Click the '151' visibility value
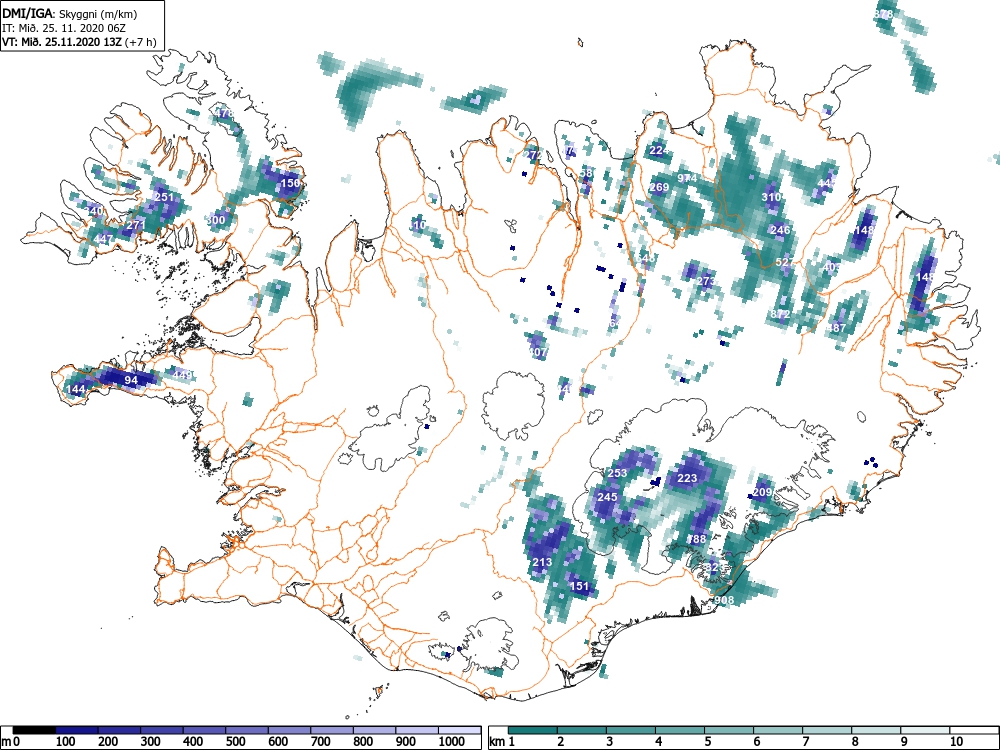1000x750 pixels. click(x=580, y=585)
